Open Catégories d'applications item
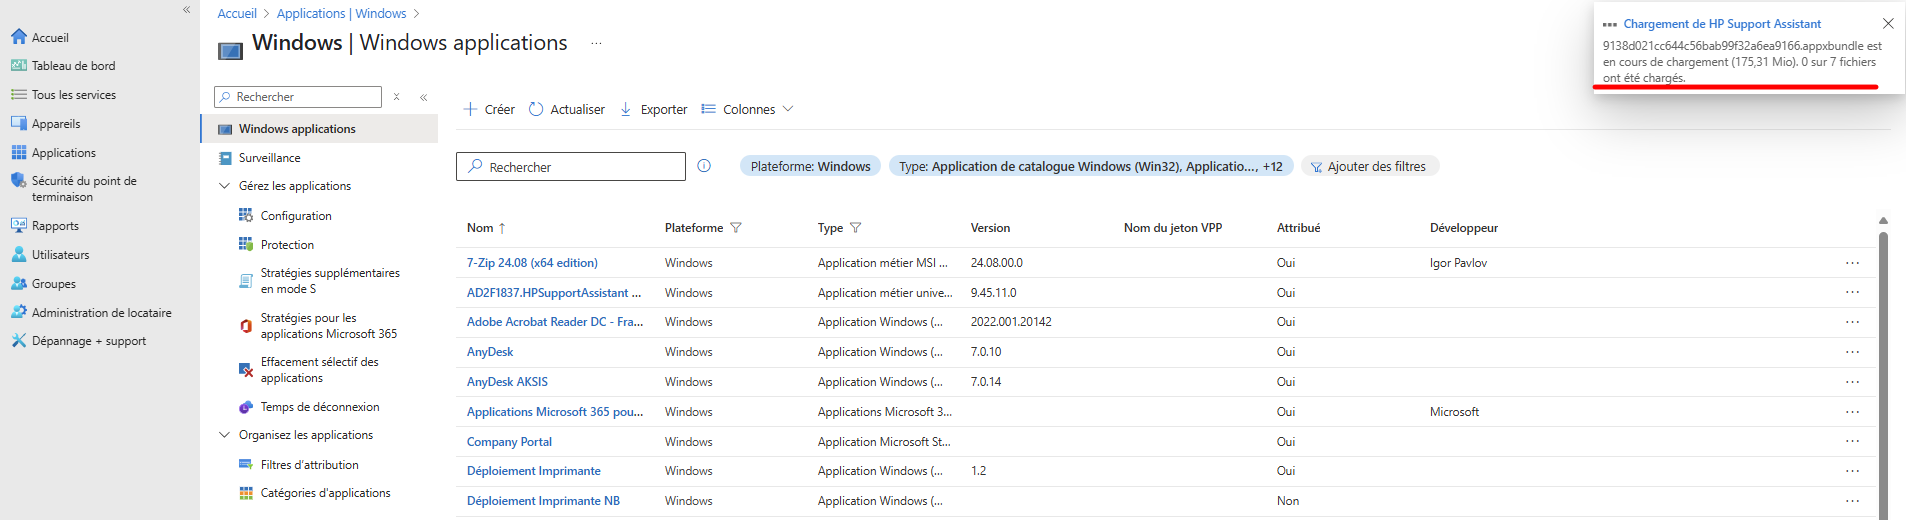The width and height of the screenshot is (1906, 520). coord(325,493)
